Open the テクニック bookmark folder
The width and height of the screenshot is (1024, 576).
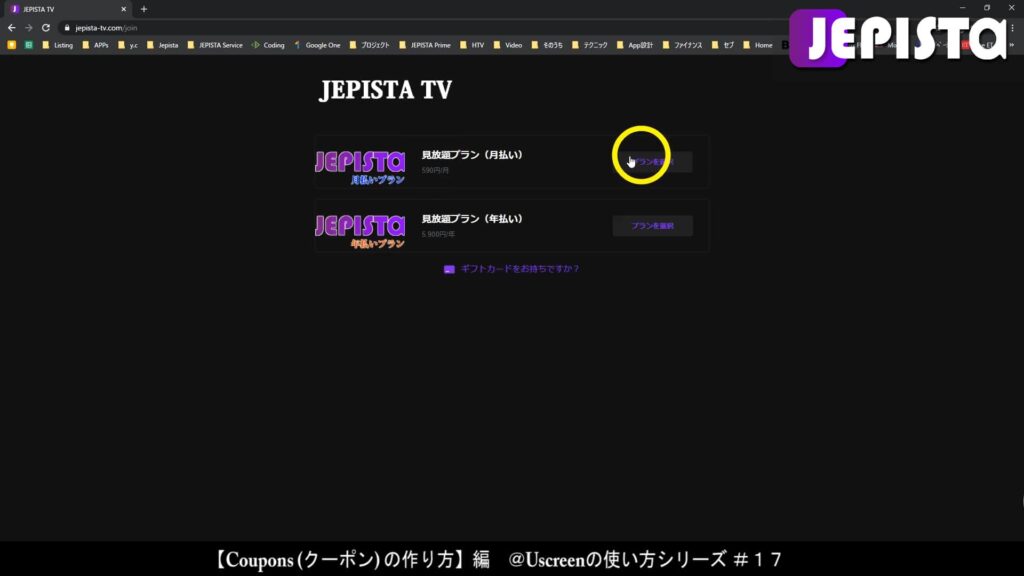(x=590, y=45)
